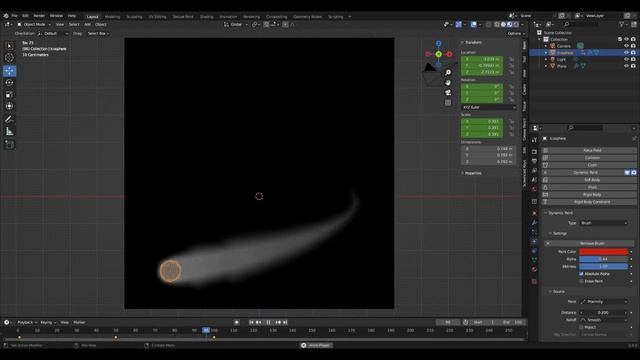
Task: Open Falloff Smooth dropdown
Action: pyautogui.click(x=603, y=320)
